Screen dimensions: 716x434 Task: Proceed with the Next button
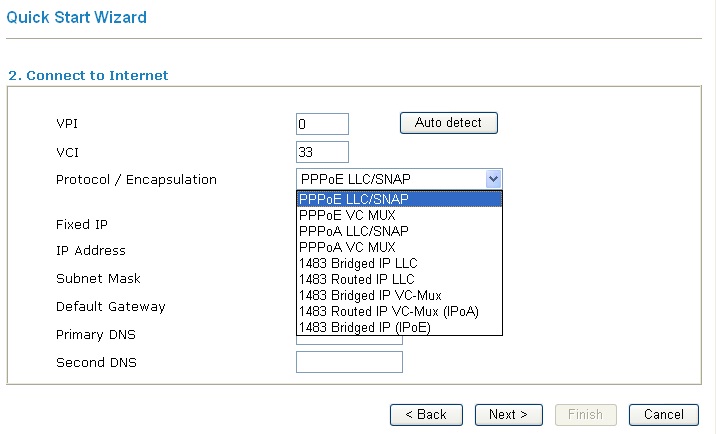pyautogui.click(x=508, y=414)
